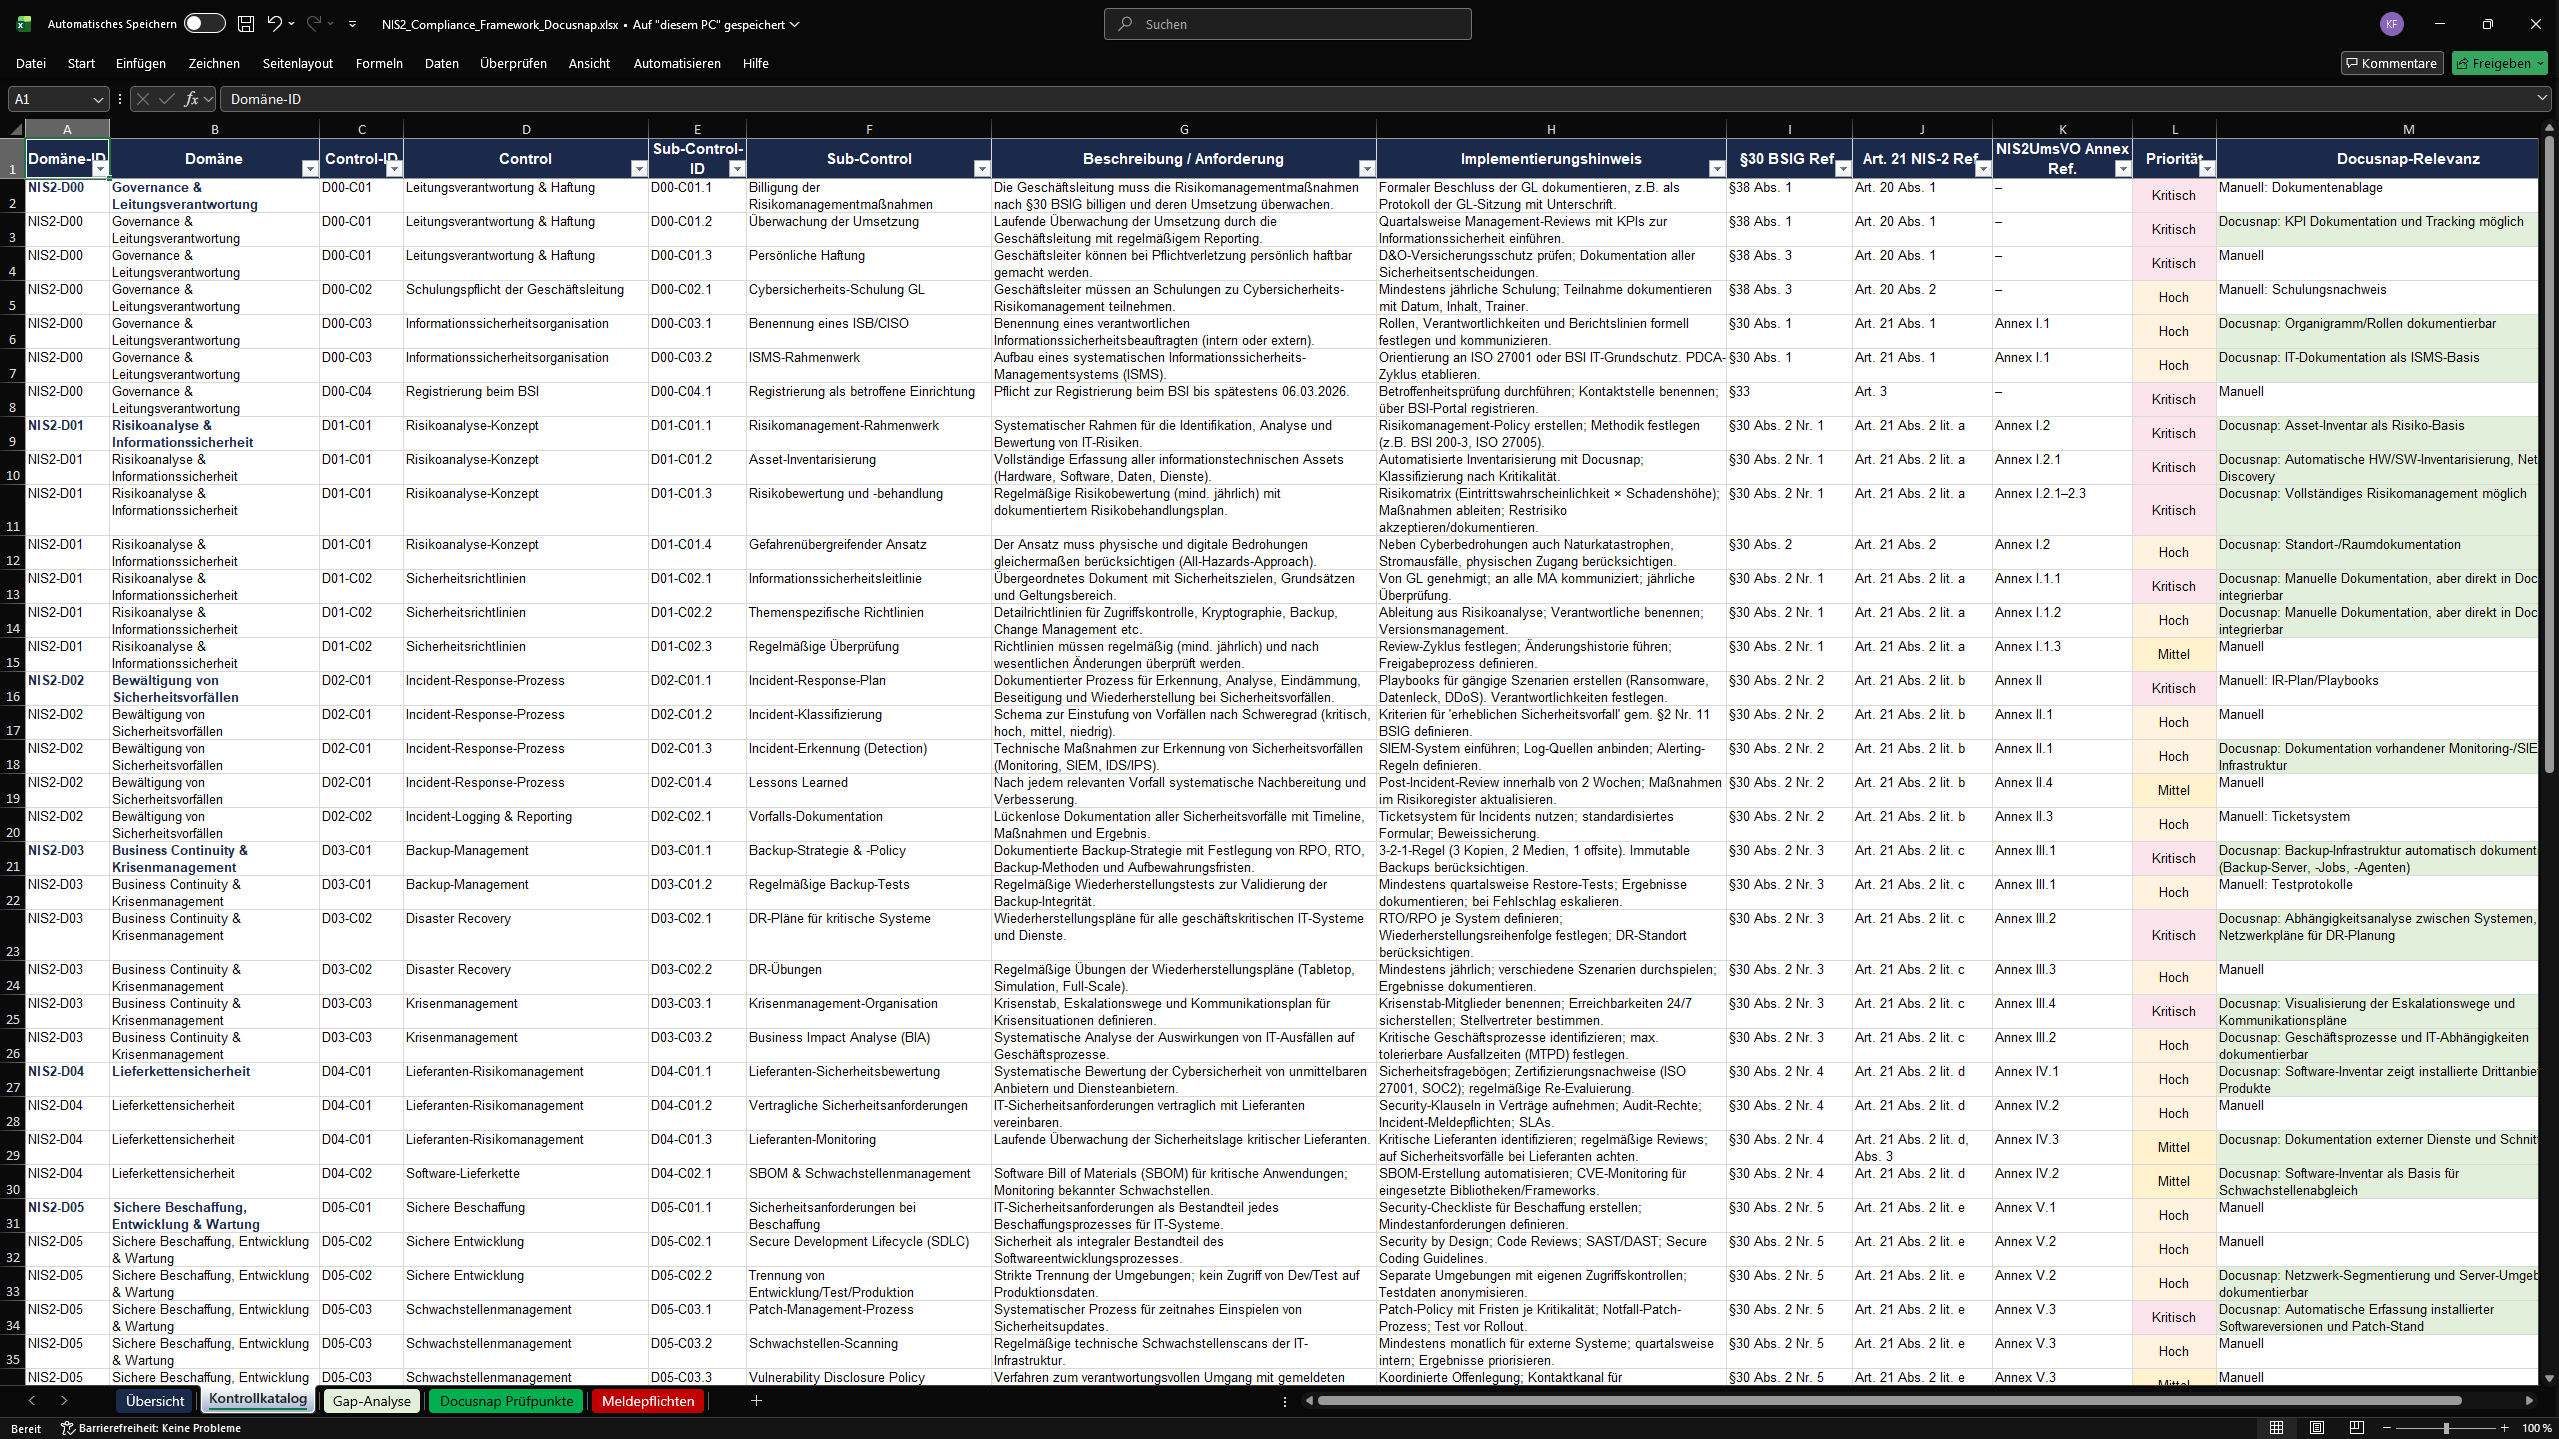The image size is (2559, 1439).
Task: Expand the Name Box dropdown
Action: tap(97, 99)
